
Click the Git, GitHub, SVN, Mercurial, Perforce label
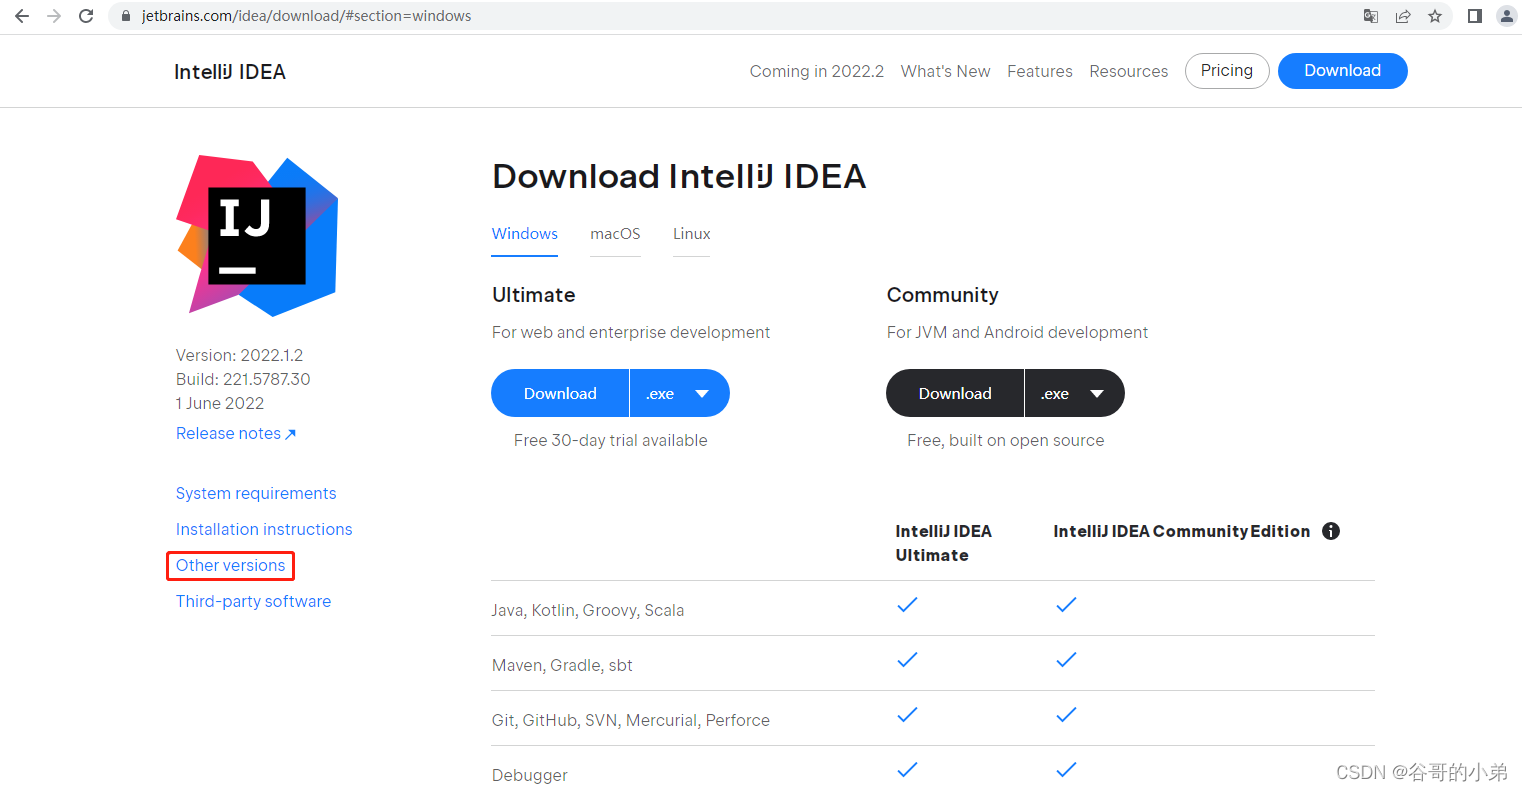pos(631,720)
